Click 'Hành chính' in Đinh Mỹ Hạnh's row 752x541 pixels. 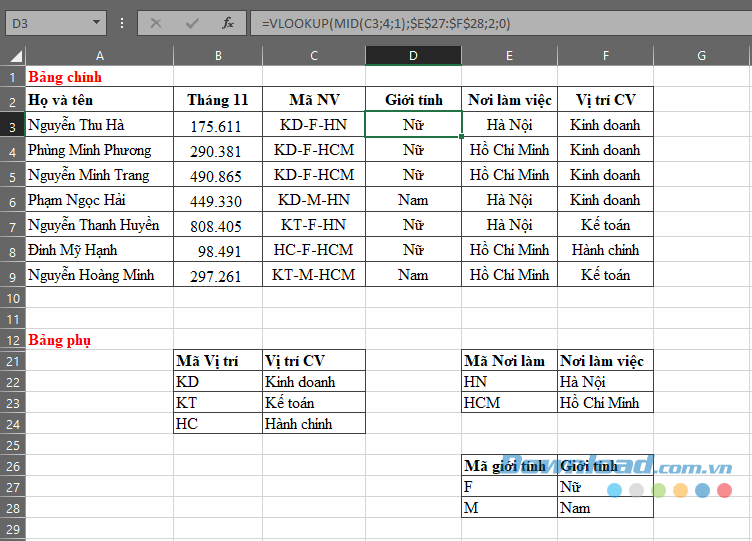point(605,249)
